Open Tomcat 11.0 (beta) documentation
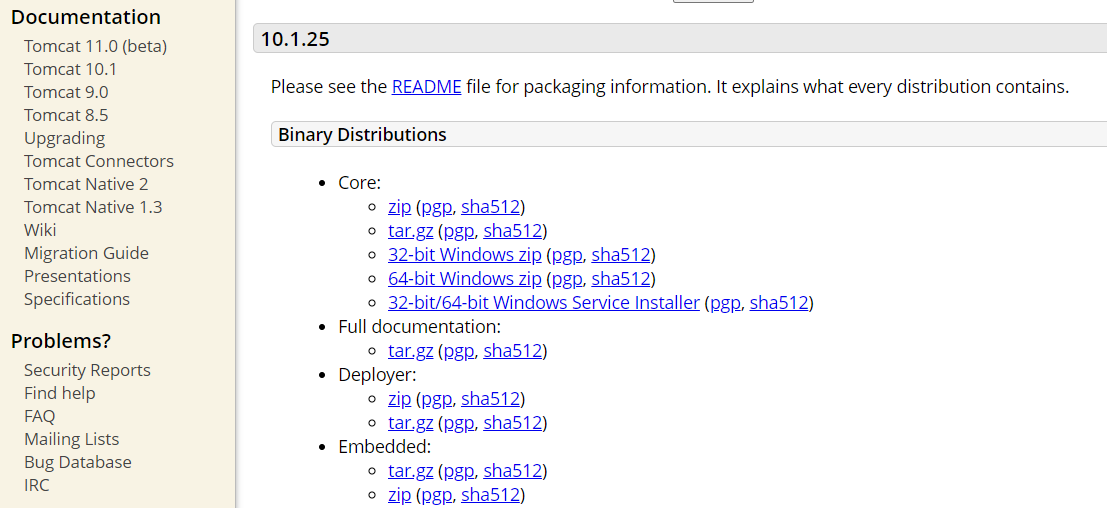The width and height of the screenshot is (1107, 508). click(x=95, y=46)
